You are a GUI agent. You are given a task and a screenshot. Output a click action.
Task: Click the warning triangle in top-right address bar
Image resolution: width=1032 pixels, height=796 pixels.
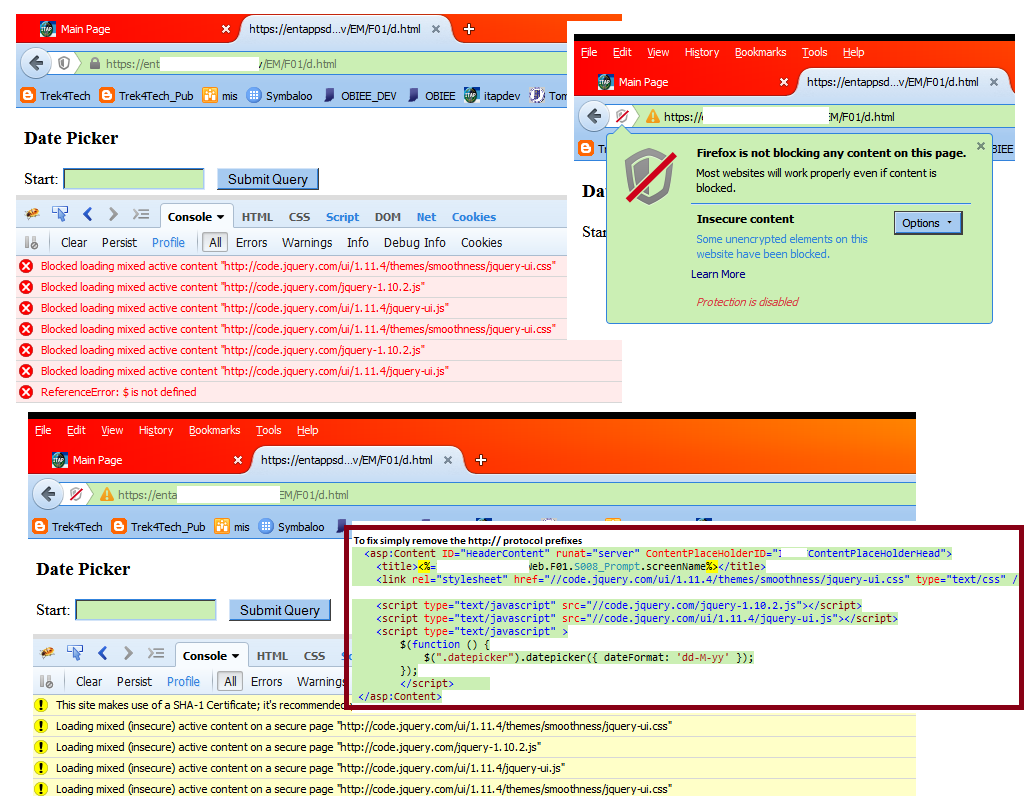(652, 117)
